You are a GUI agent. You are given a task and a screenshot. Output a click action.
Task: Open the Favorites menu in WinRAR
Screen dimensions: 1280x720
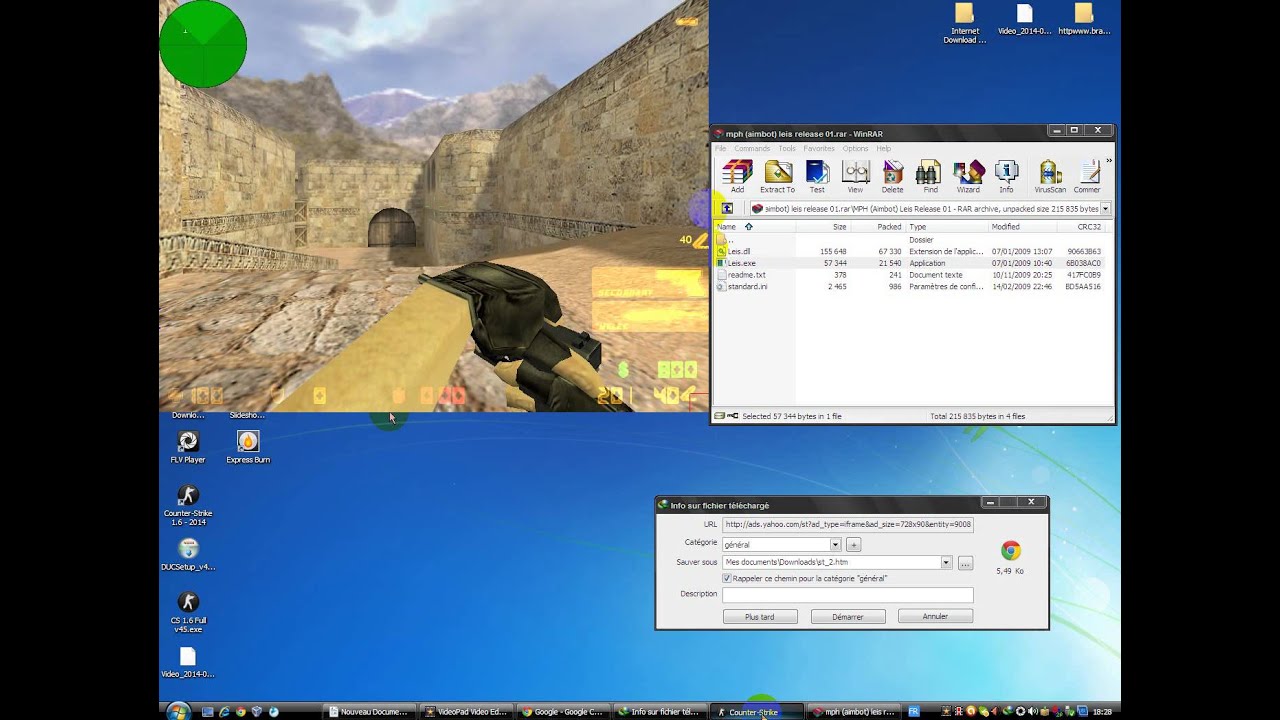click(x=819, y=148)
